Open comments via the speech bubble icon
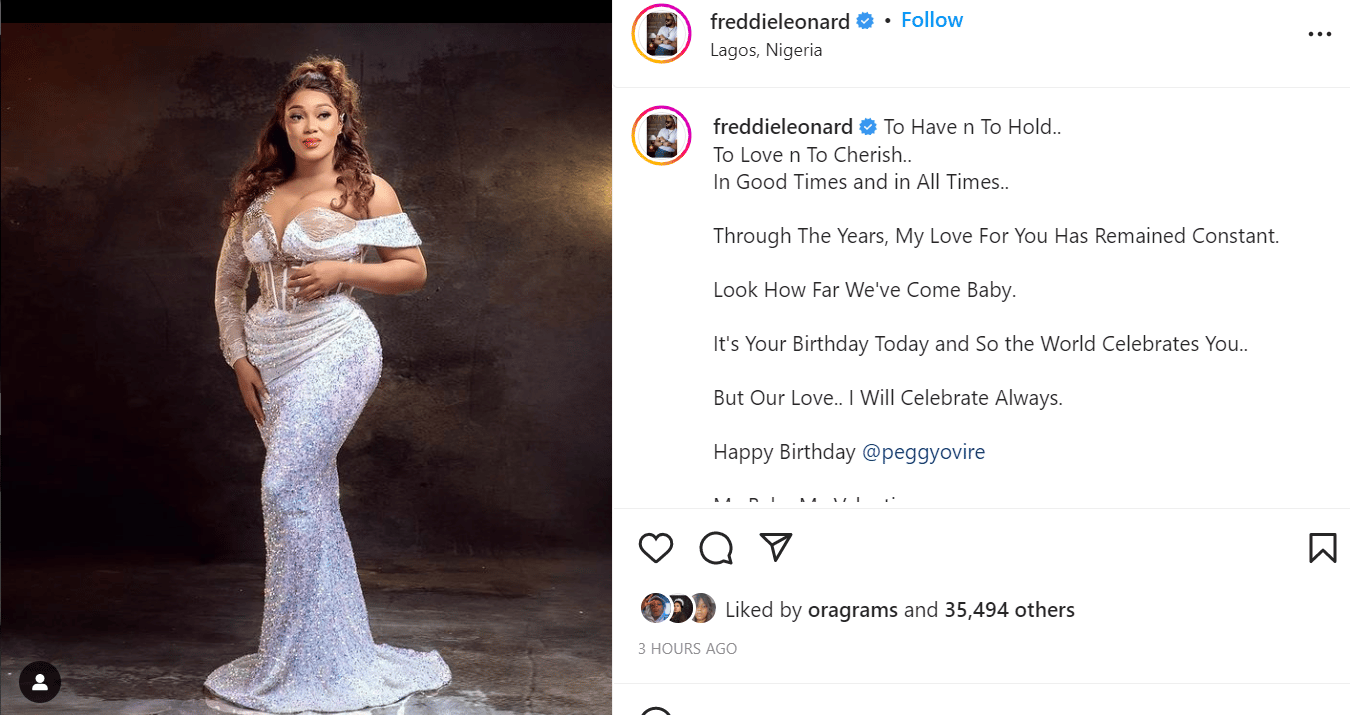Image resolution: width=1350 pixels, height=715 pixels. point(716,548)
